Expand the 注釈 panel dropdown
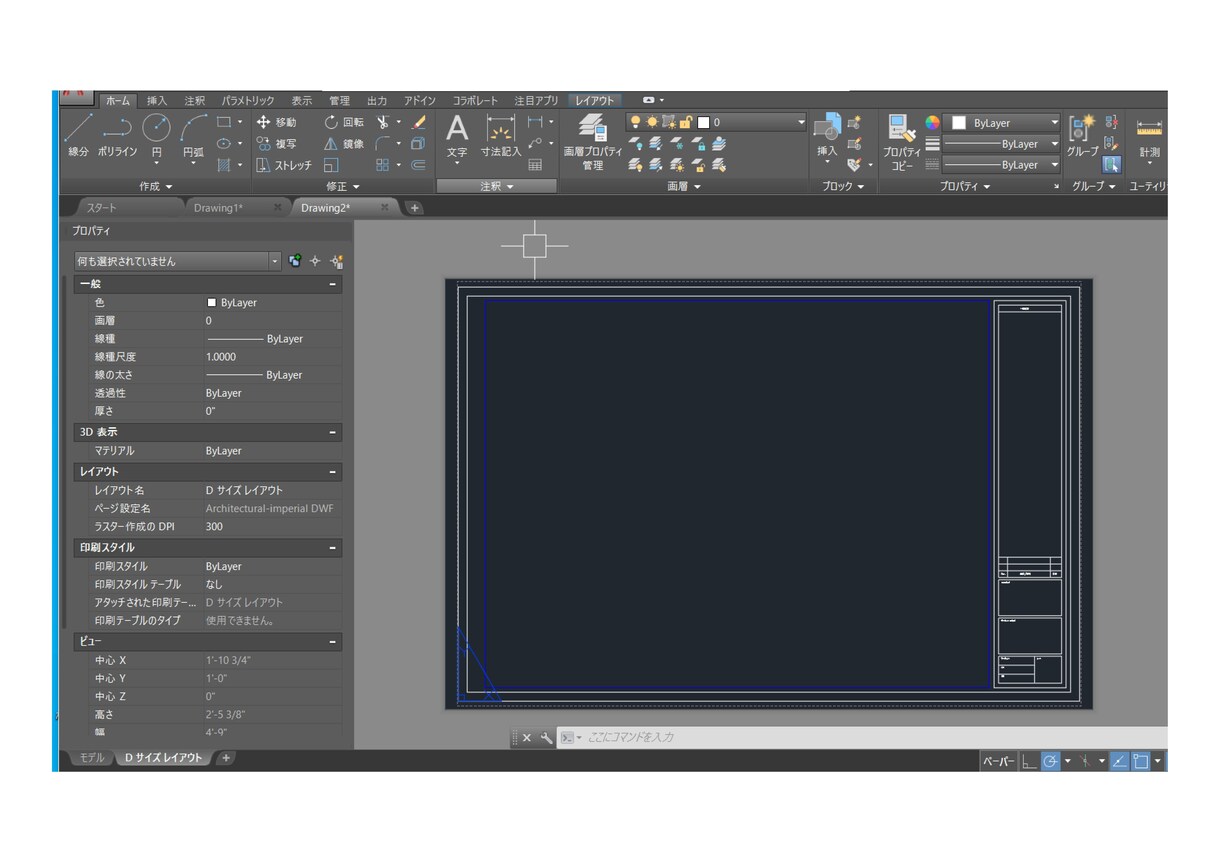The height and width of the screenshot is (862, 1220). tap(496, 187)
